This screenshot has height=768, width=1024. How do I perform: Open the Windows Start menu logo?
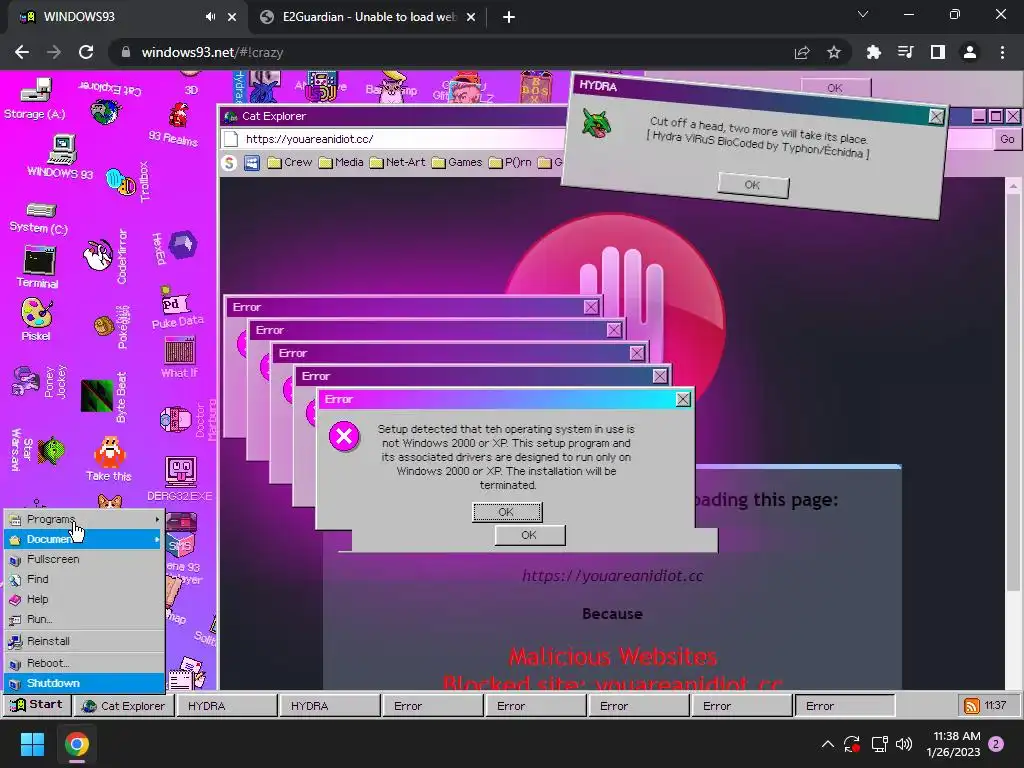point(32,744)
